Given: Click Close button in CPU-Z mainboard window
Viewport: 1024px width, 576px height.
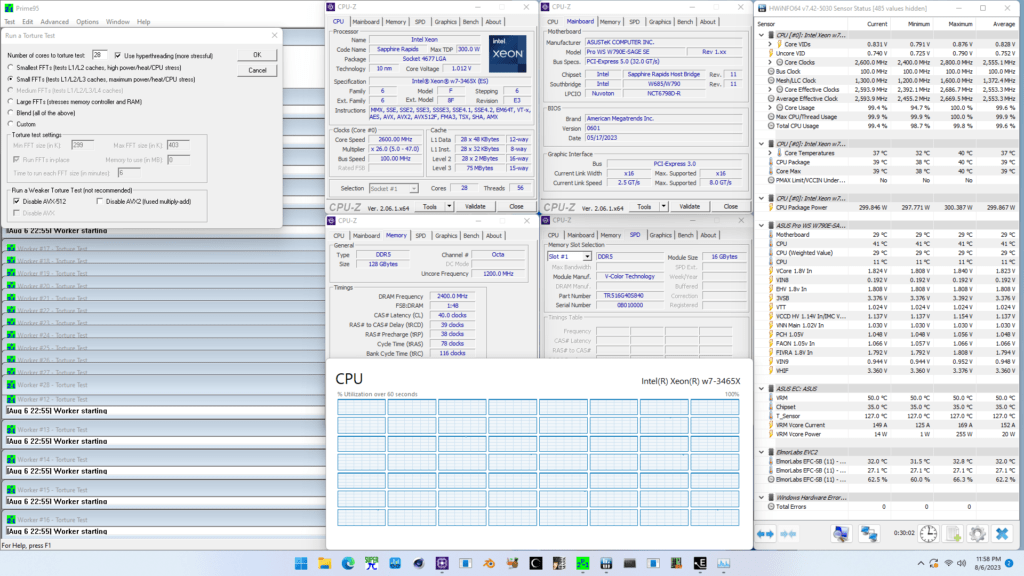Looking at the screenshot, I should pyautogui.click(x=730, y=206).
